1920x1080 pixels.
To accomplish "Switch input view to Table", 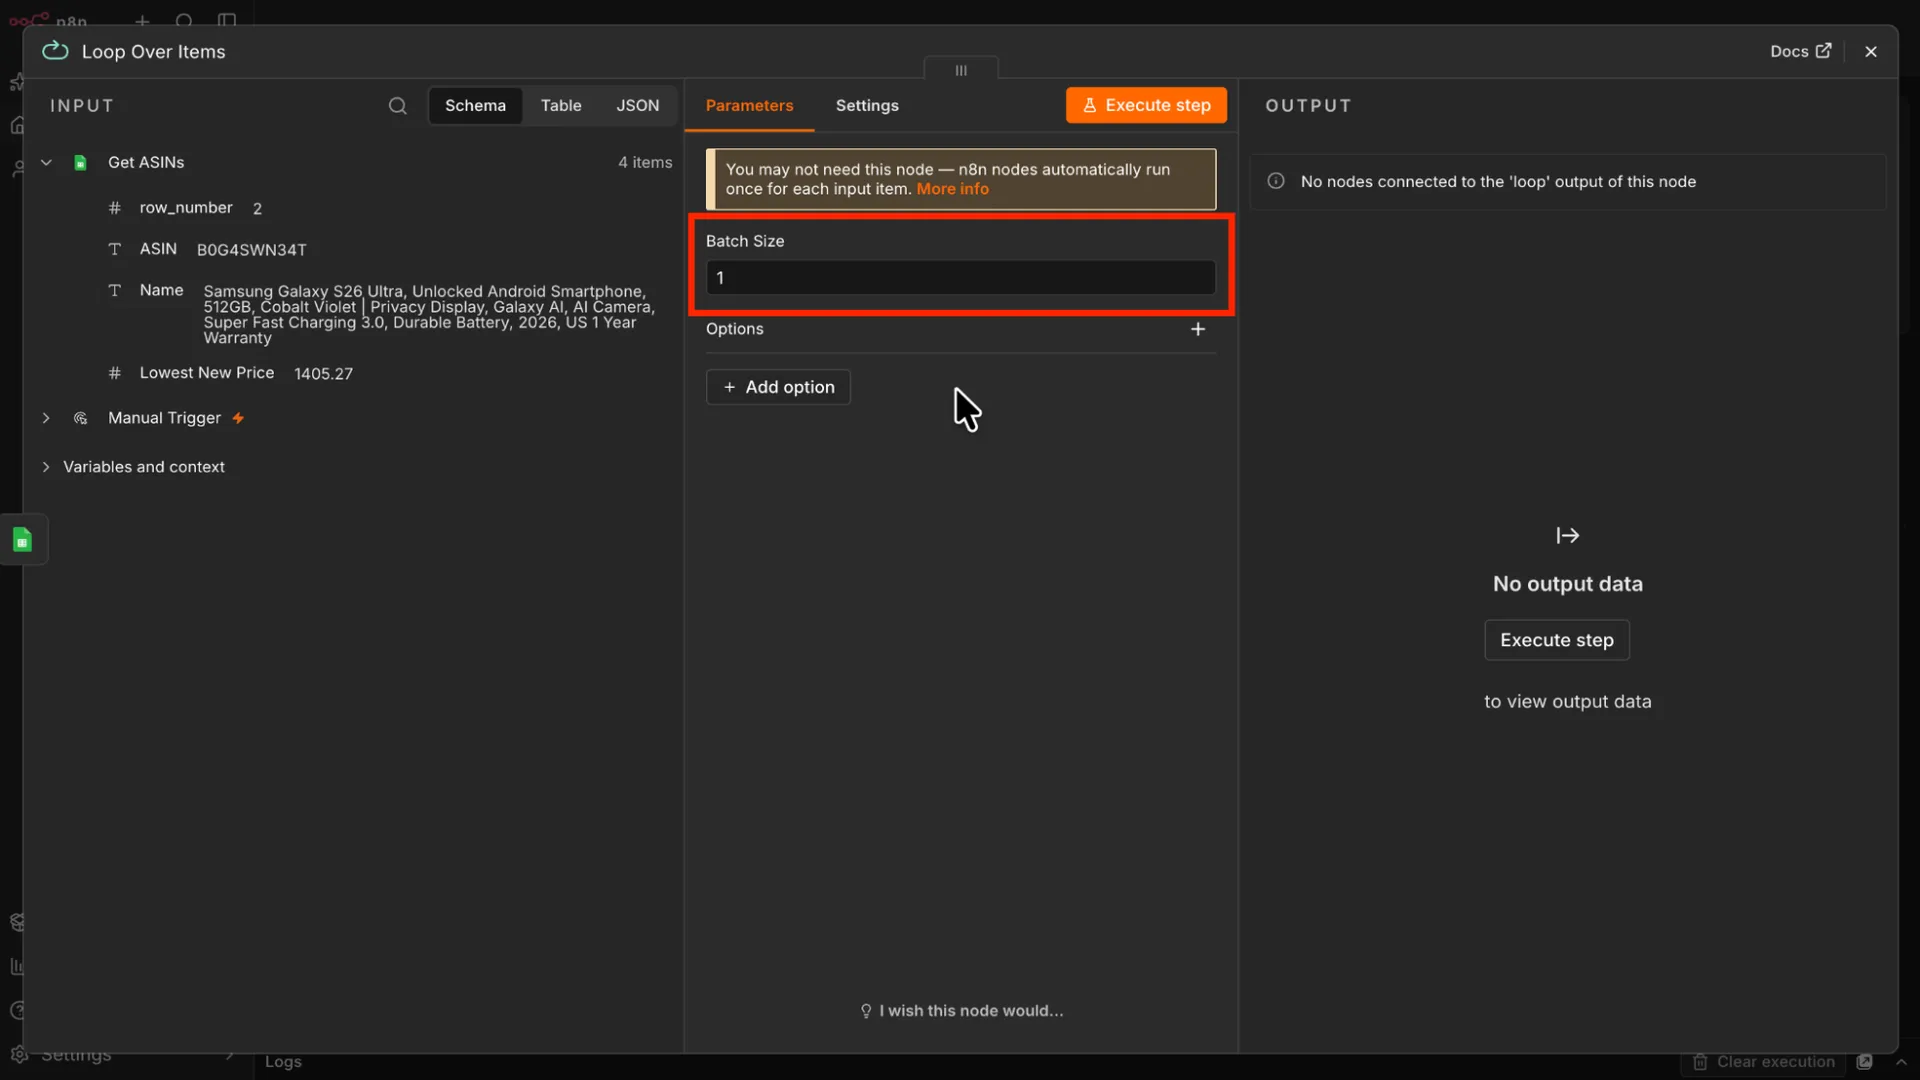I will (561, 106).
